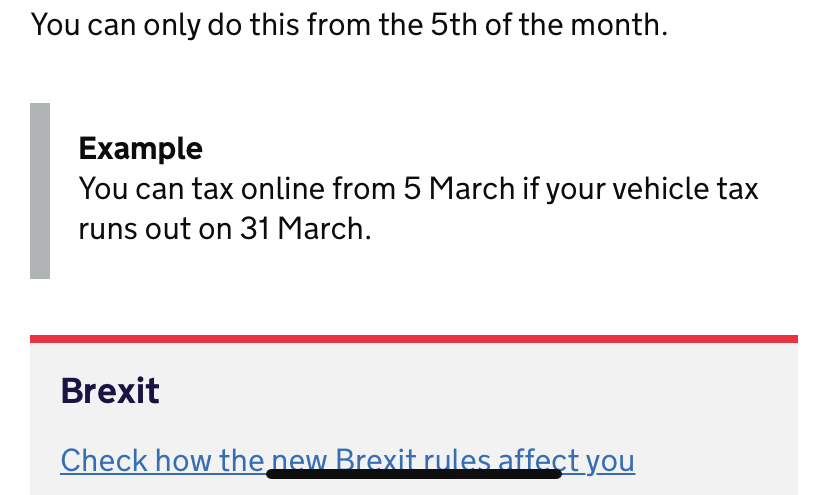The image size is (828, 495).
Task: Click the text '31 March.' in the example
Action: (306, 229)
